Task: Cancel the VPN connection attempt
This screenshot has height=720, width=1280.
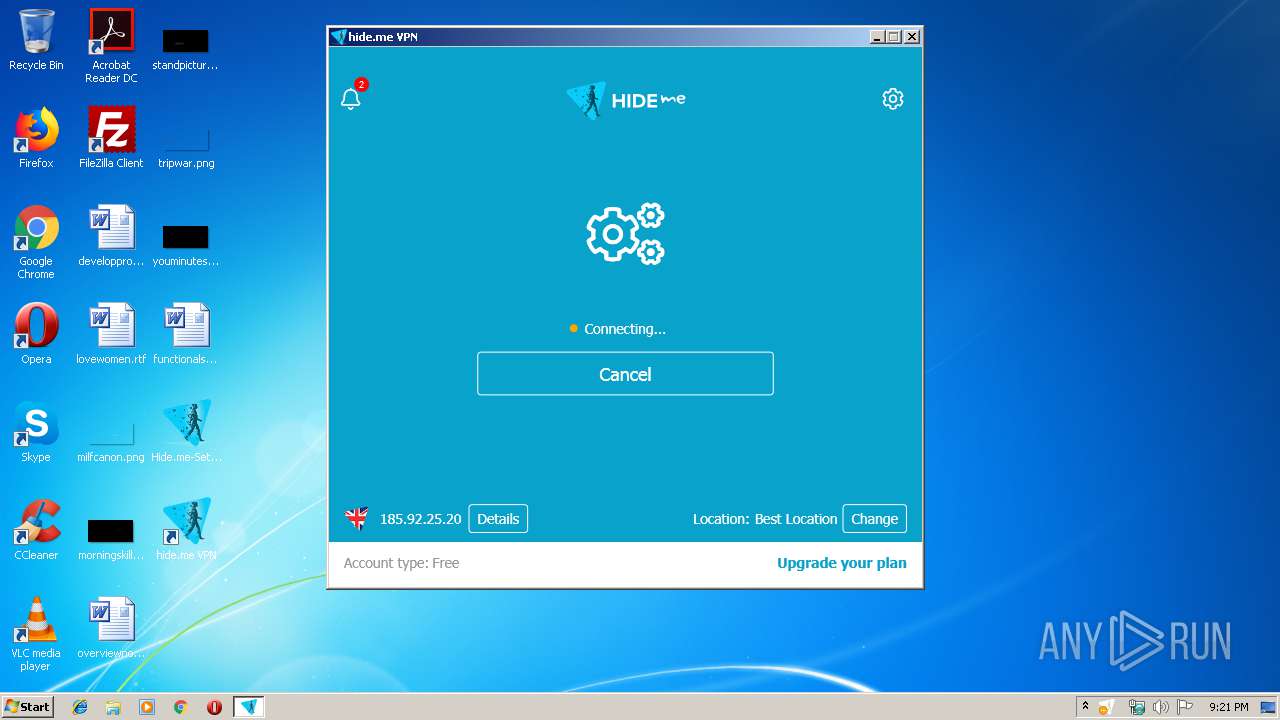Action: click(625, 374)
